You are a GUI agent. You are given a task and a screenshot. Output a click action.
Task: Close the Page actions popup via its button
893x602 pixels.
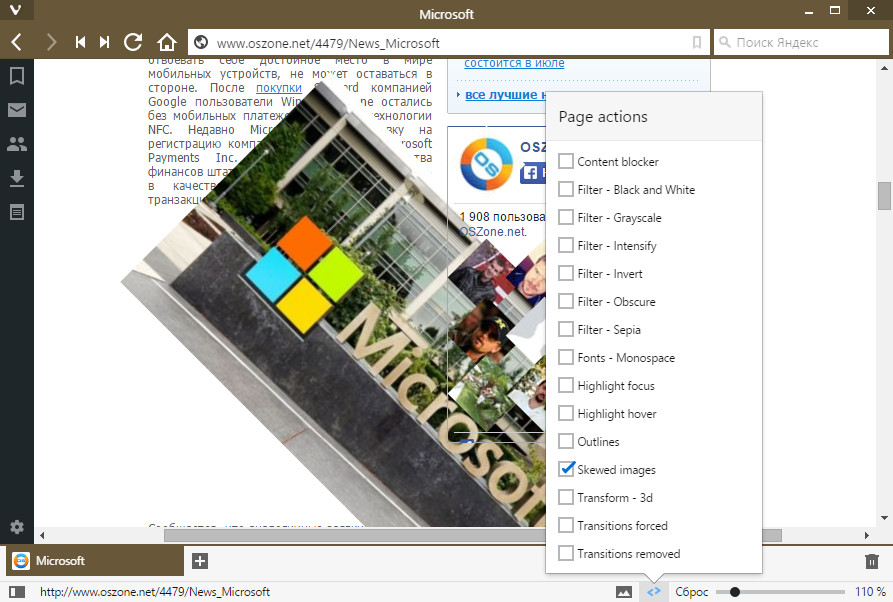(x=654, y=592)
